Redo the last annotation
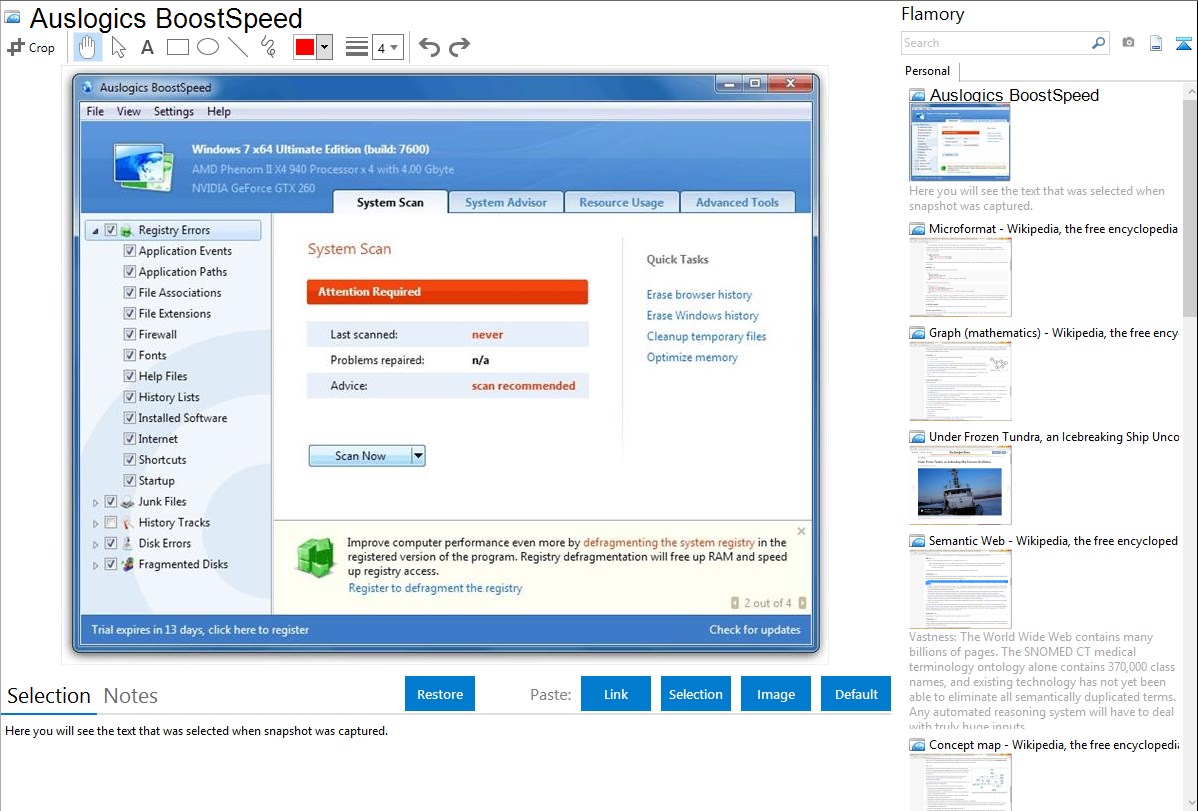This screenshot has width=1198, height=811. pyautogui.click(x=459, y=47)
